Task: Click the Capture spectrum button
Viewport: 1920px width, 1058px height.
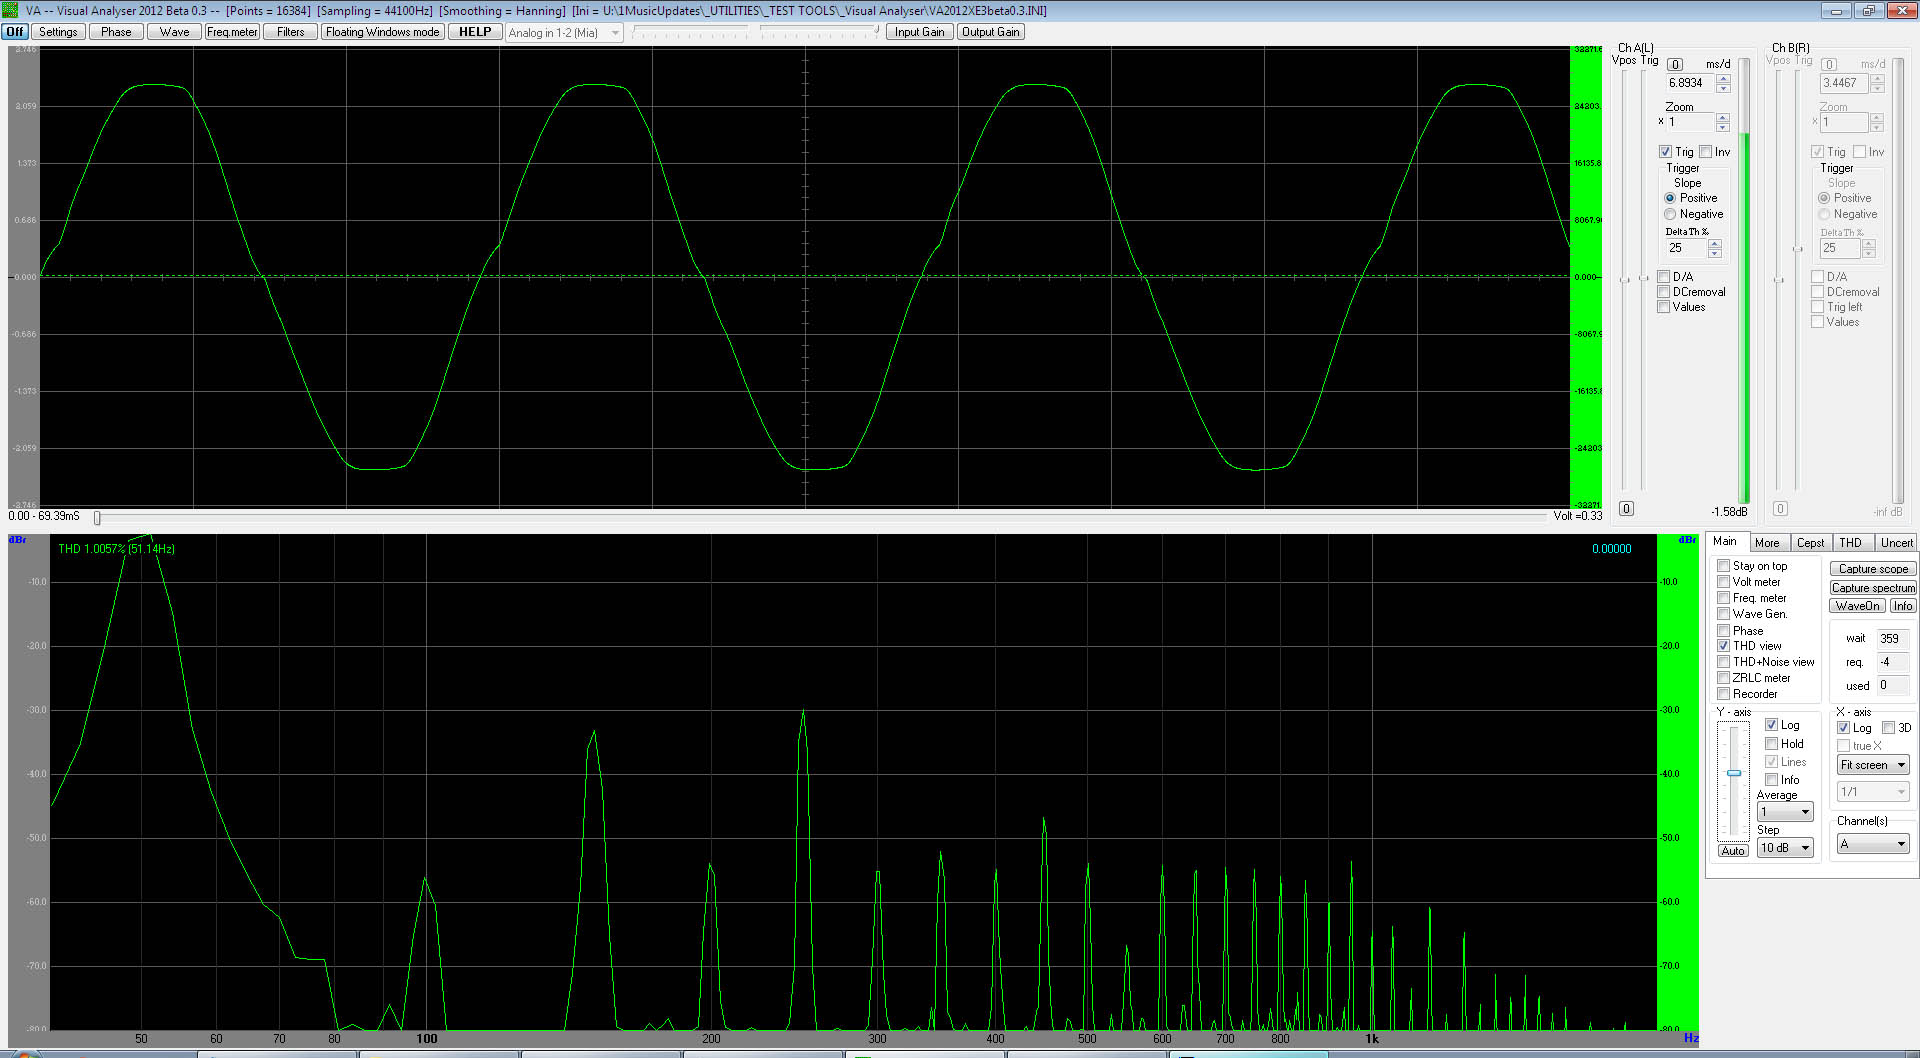Action: [x=1873, y=588]
